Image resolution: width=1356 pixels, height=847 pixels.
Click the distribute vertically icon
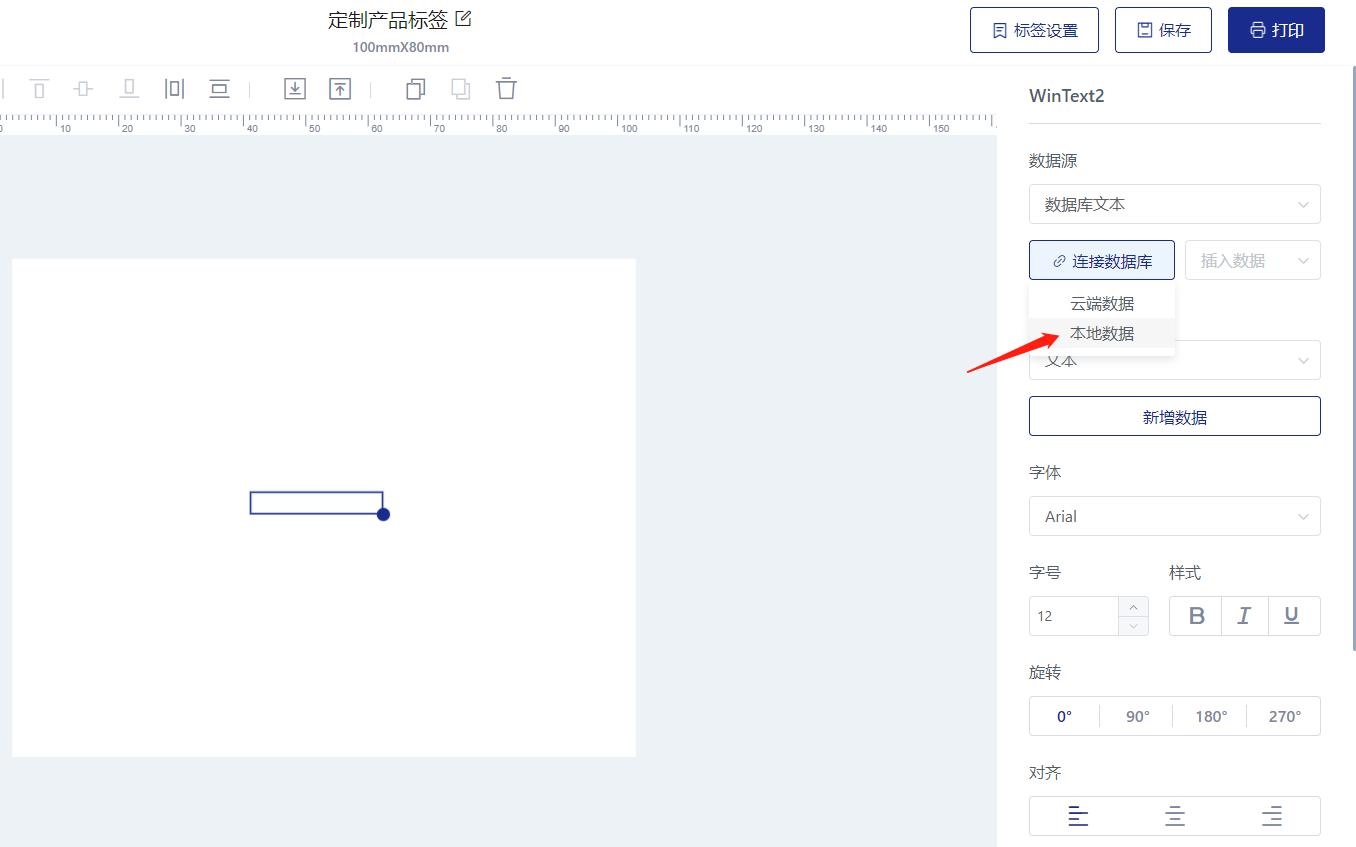point(219,89)
